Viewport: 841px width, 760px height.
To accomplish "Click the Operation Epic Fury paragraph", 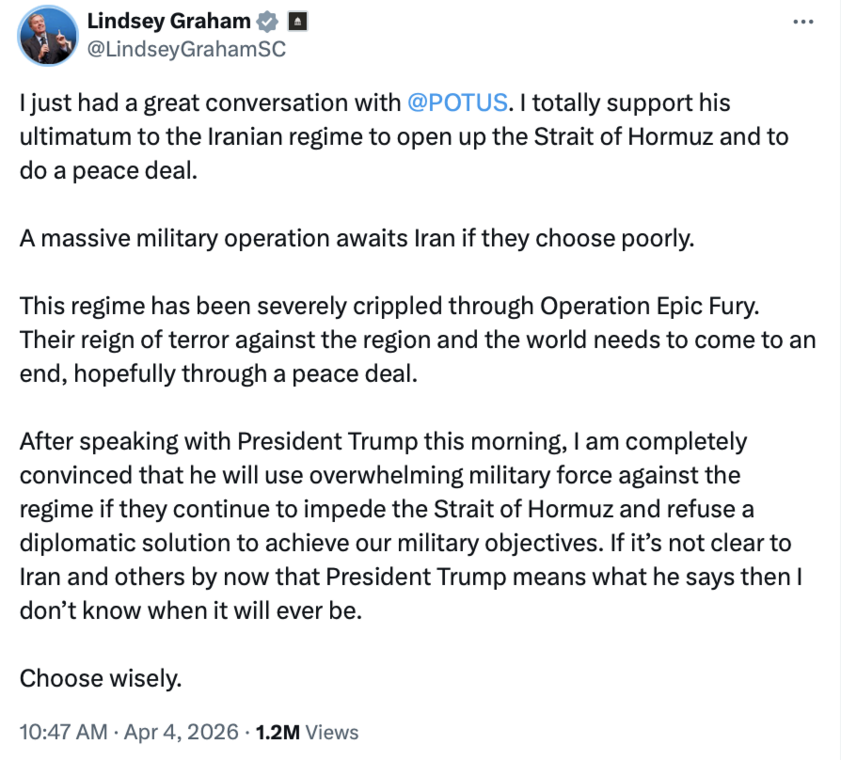I will (x=400, y=340).
